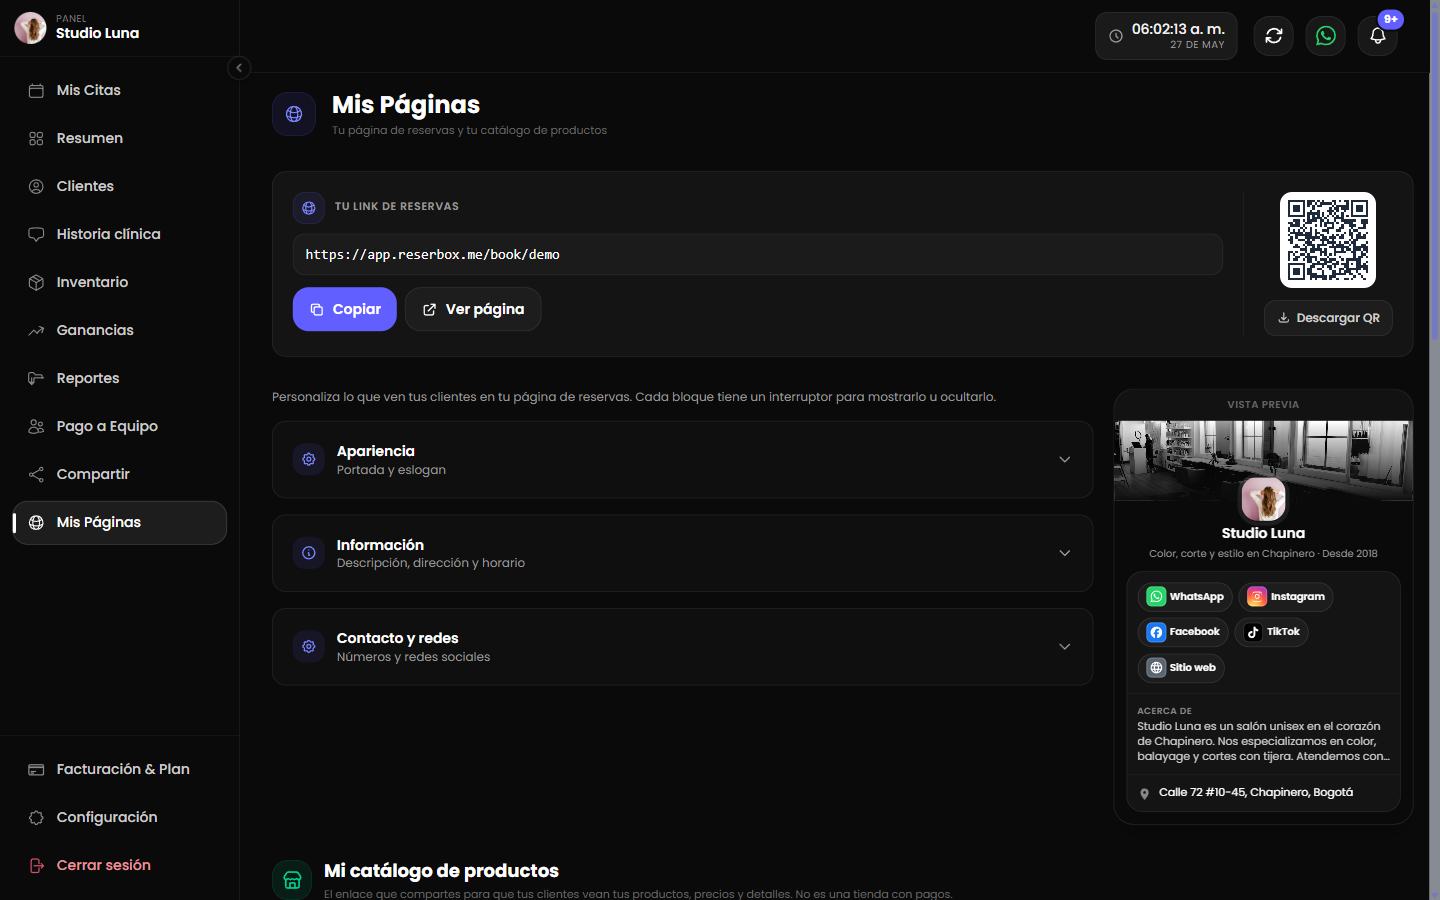This screenshot has height=900, width=1440.
Task: Click the refresh sync icon in top bar
Action: point(1274,36)
